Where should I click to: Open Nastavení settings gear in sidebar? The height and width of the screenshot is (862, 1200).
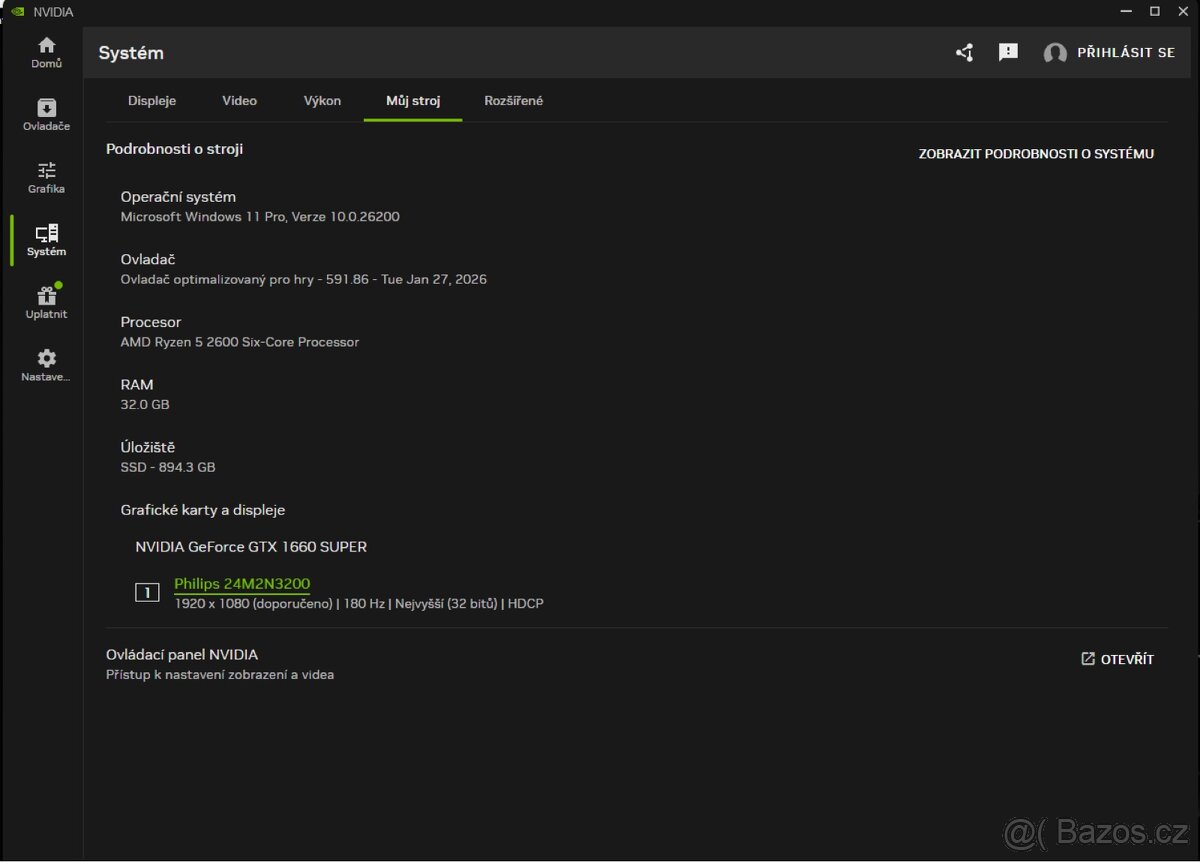pos(46,365)
